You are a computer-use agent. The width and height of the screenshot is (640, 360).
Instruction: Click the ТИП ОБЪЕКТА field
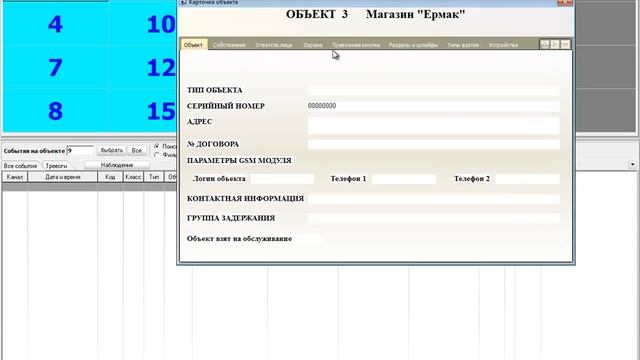click(x=433, y=90)
